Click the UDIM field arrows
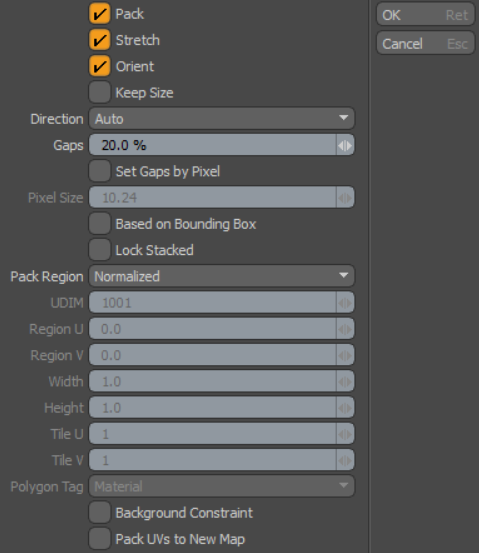The width and height of the screenshot is (479, 553). pos(345,303)
